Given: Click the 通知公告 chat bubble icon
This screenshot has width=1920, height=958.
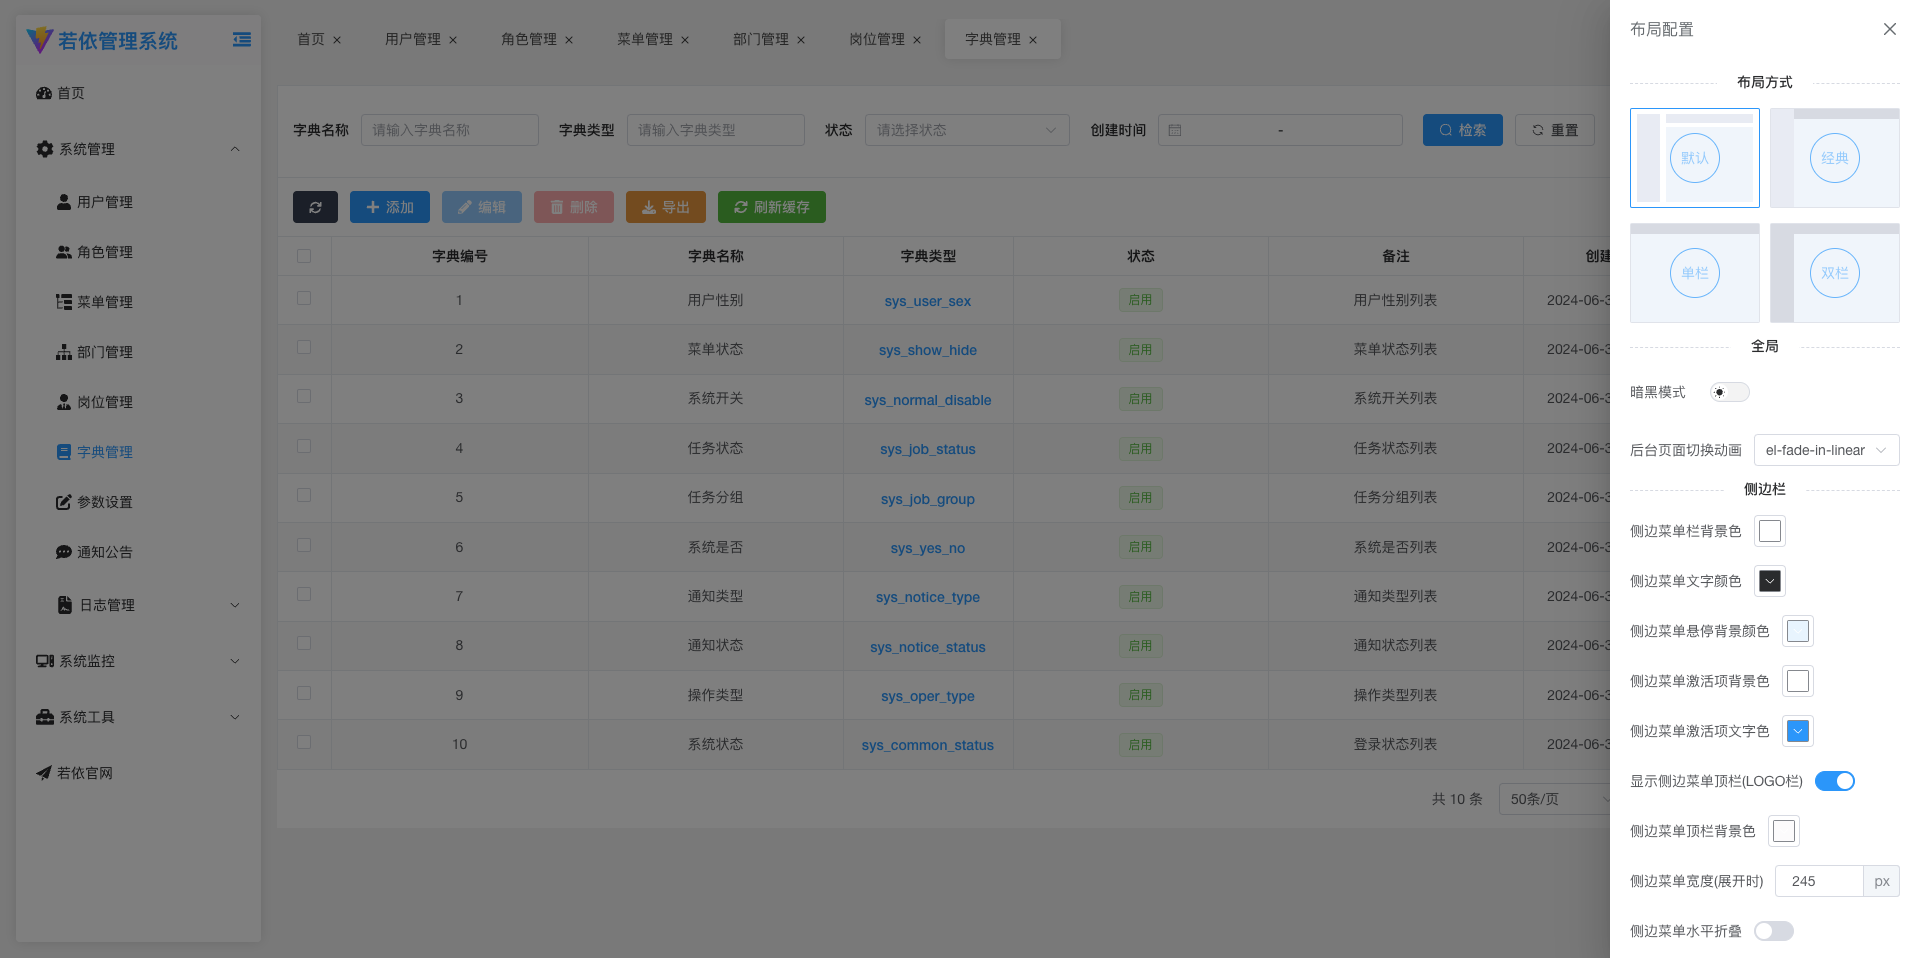Looking at the screenshot, I should point(64,552).
